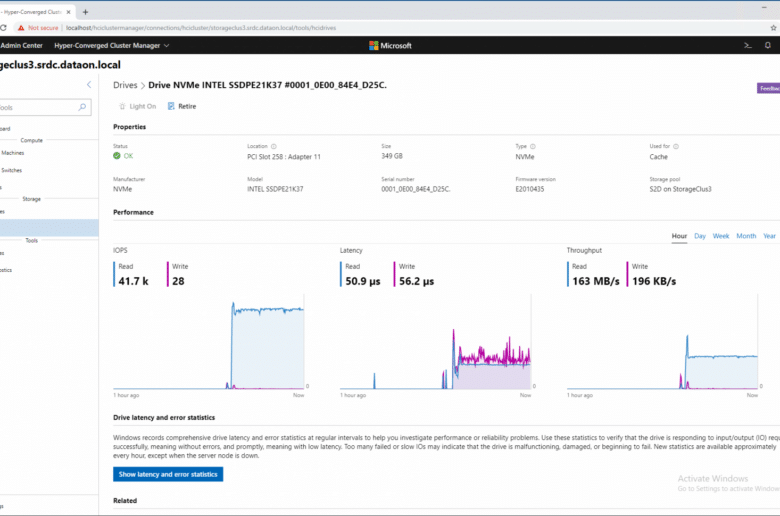
Task: Click the Latency chart
Action: 436,342
